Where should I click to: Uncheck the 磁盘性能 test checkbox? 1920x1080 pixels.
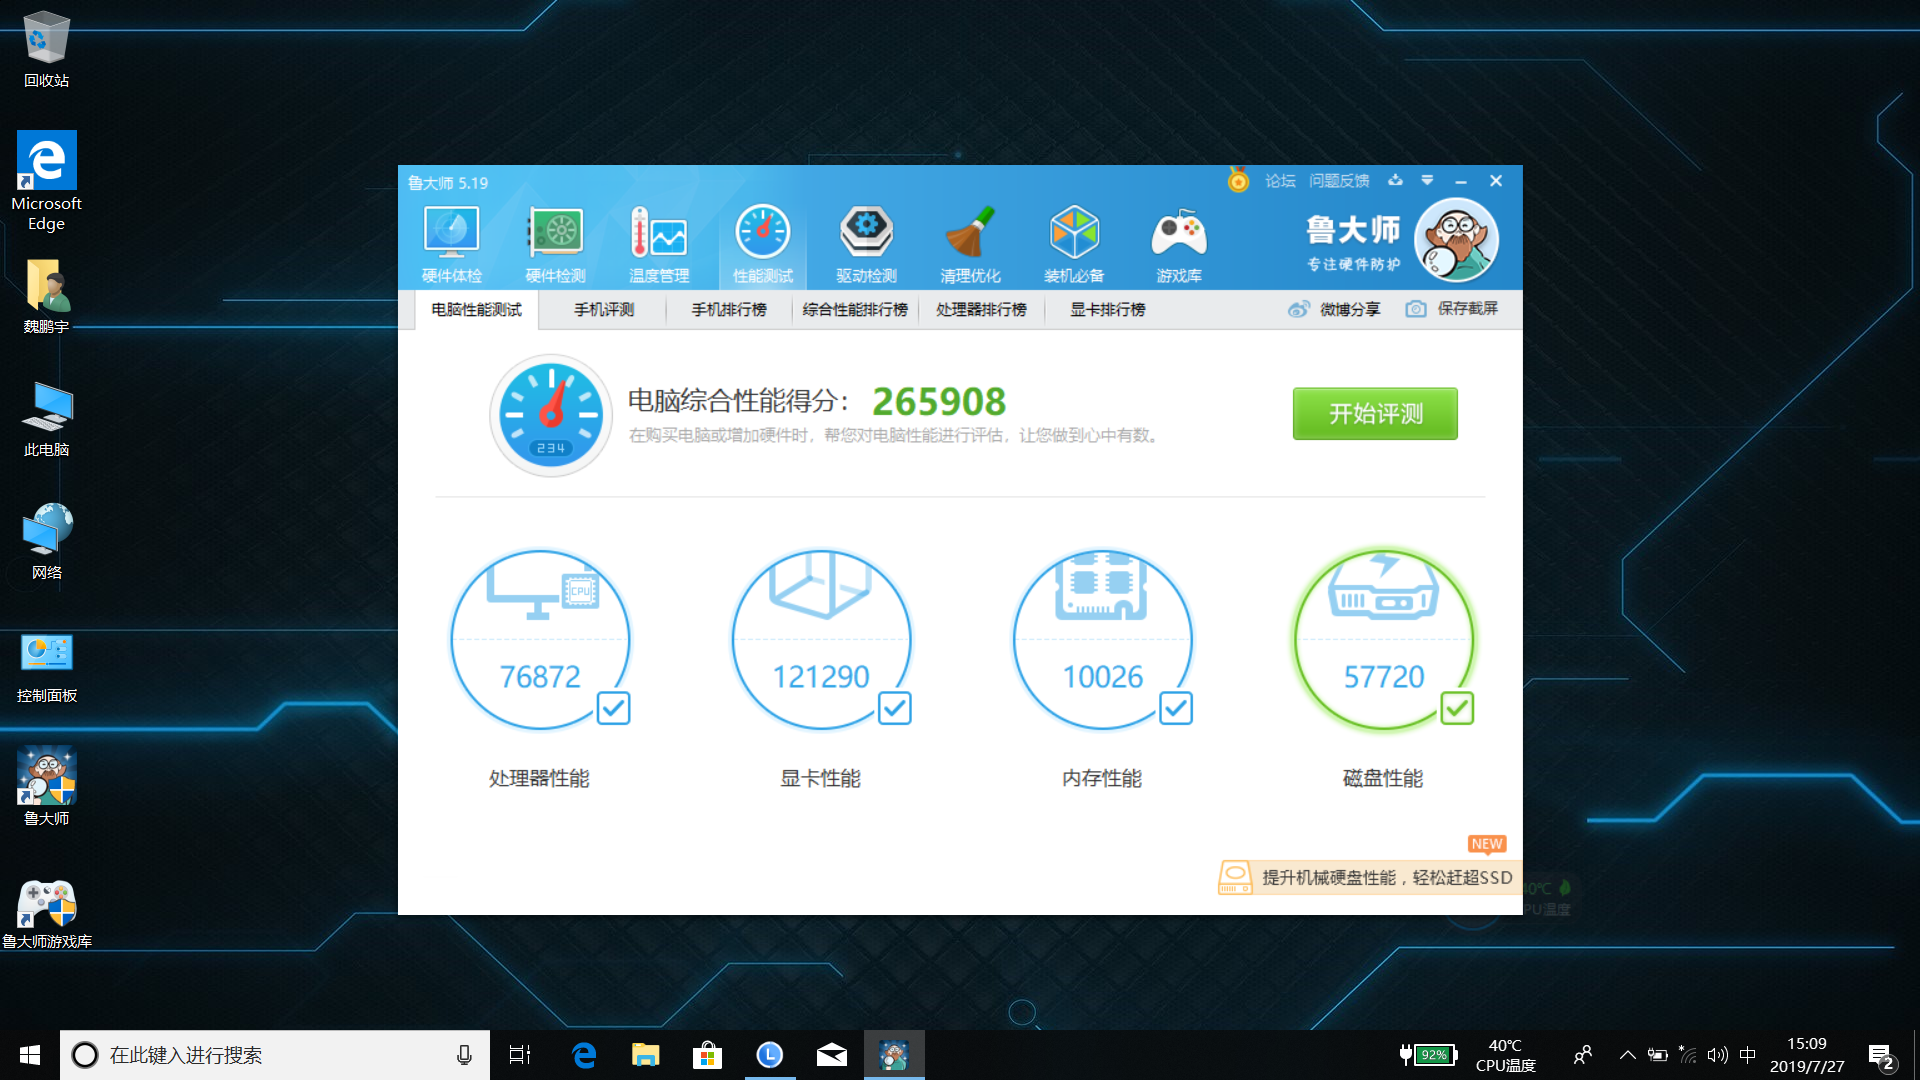(1457, 708)
